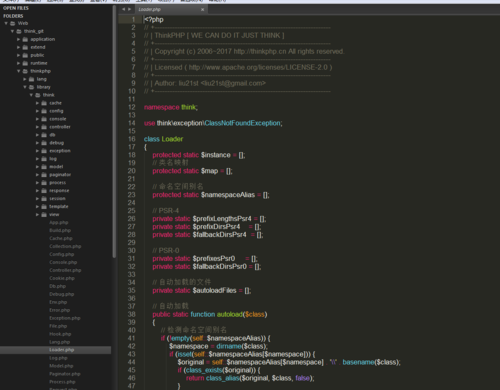500x390 pixels.
Task: Expand the paginator folder
Action: point(38,175)
